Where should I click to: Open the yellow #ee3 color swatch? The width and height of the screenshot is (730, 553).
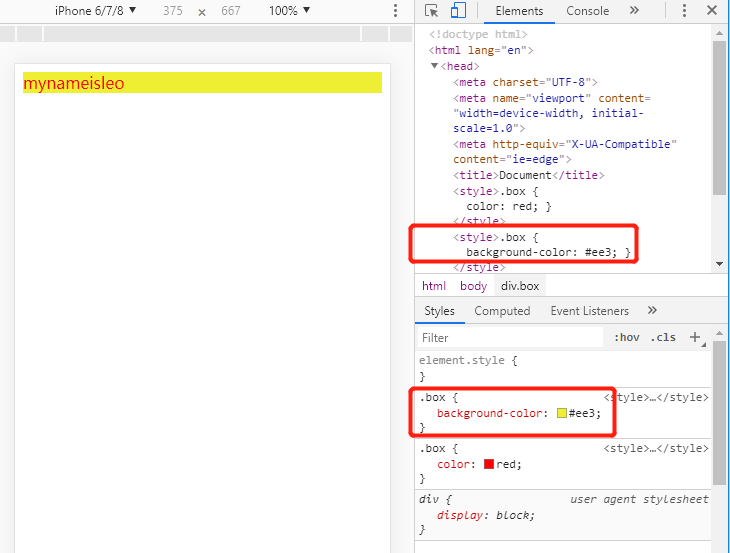562,413
